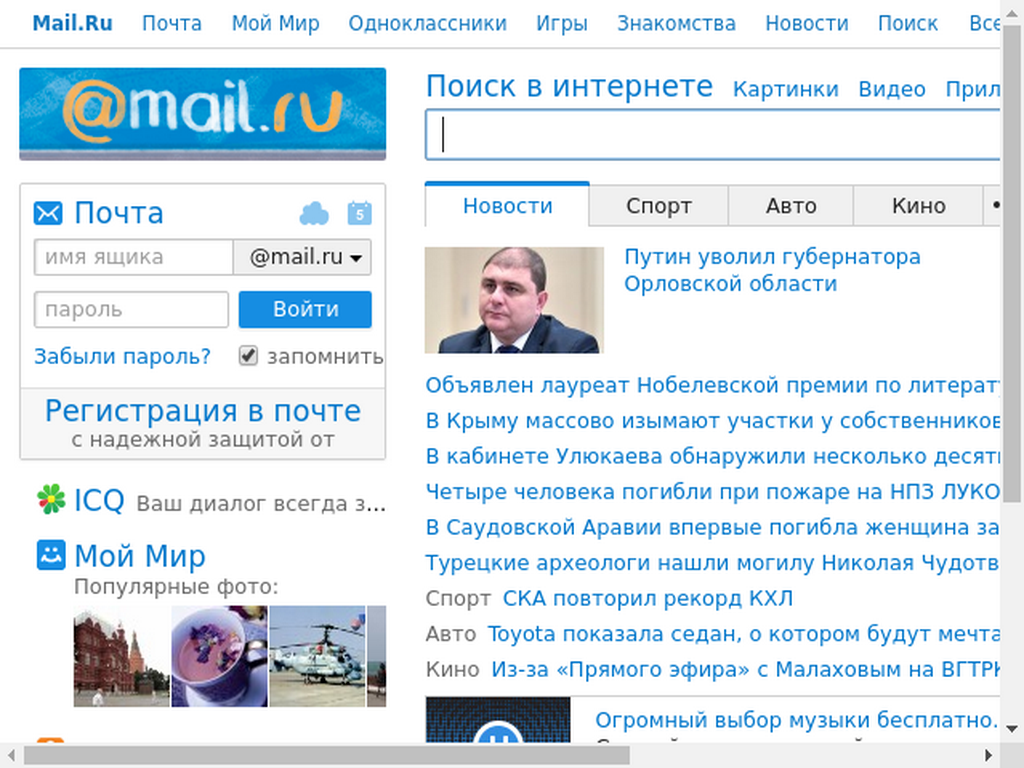Click the horizontal scrollbar thumb
This screenshot has height=768, width=1024.
(x=327, y=756)
